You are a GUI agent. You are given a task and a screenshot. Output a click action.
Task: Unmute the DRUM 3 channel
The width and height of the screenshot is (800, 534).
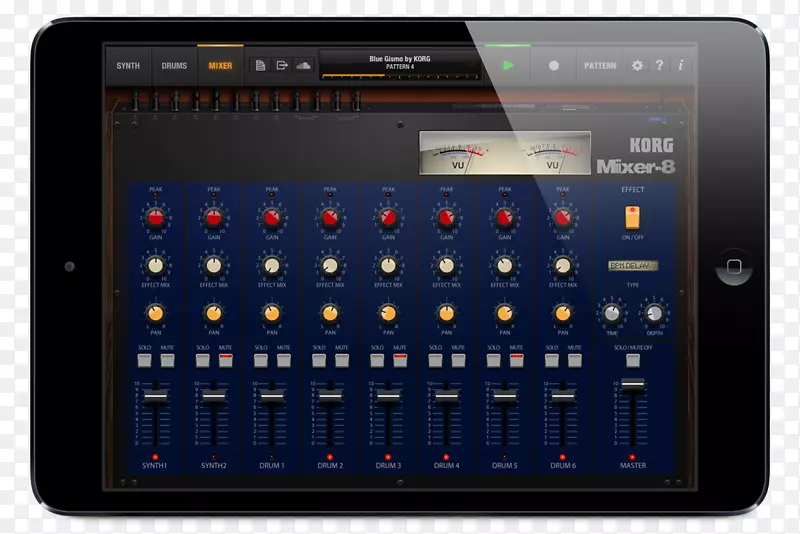pyautogui.click(x=400, y=361)
